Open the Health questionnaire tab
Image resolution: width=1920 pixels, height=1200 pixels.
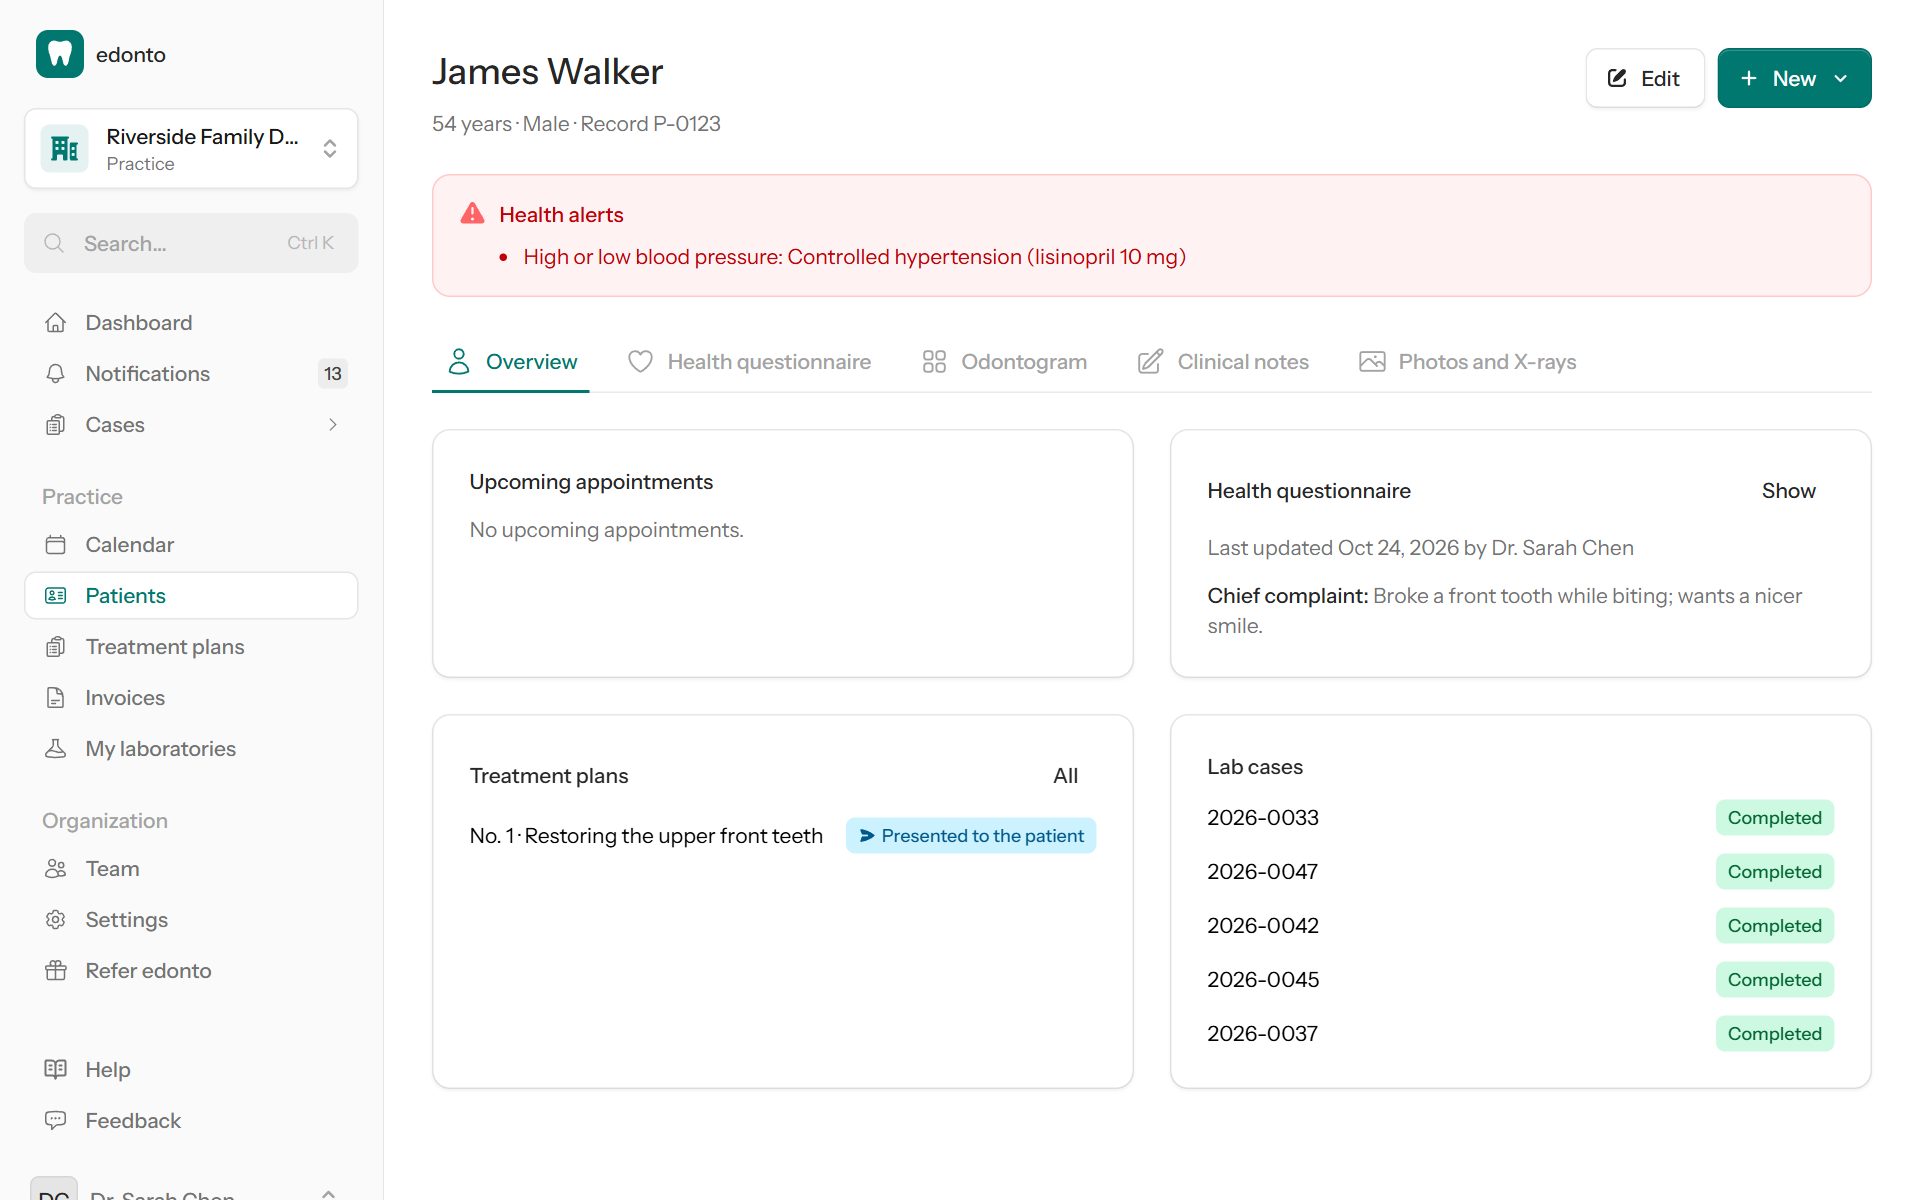(749, 362)
